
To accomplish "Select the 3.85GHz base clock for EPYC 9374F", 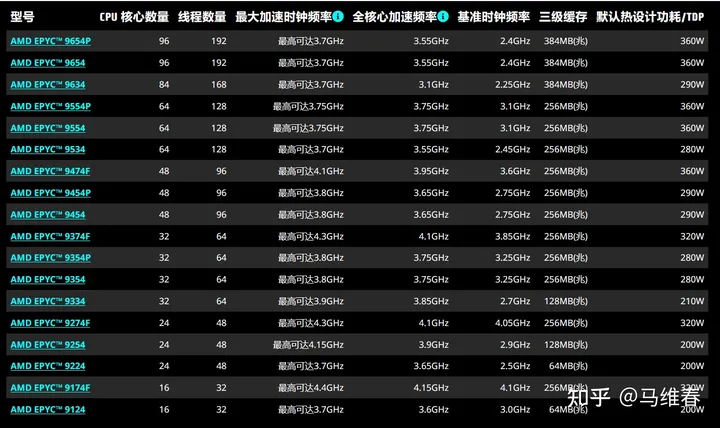I will pos(512,236).
